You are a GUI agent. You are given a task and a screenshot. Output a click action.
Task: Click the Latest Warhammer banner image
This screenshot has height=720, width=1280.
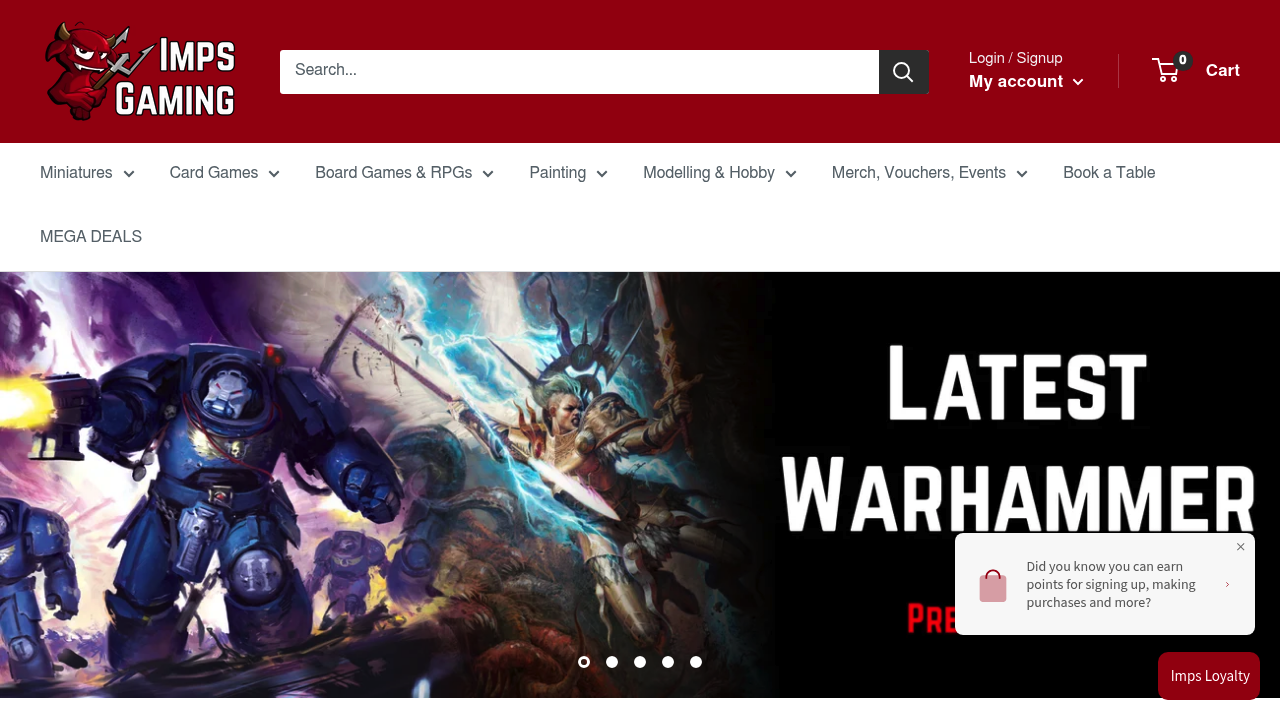click(640, 485)
